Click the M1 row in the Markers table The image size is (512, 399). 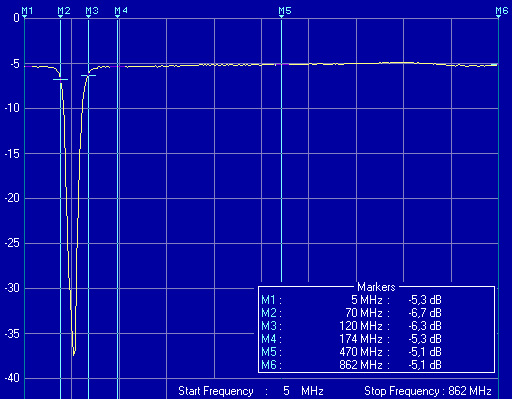(x=351, y=300)
